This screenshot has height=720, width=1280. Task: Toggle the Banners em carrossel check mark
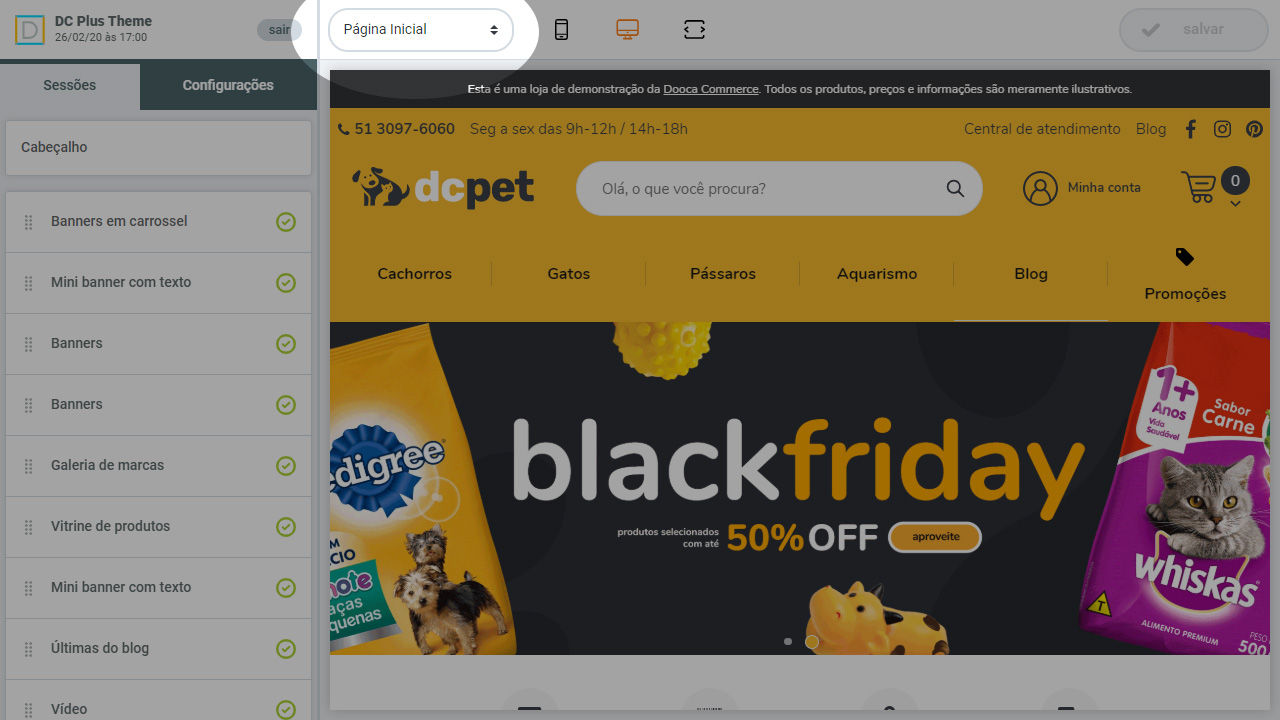tap(286, 222)
